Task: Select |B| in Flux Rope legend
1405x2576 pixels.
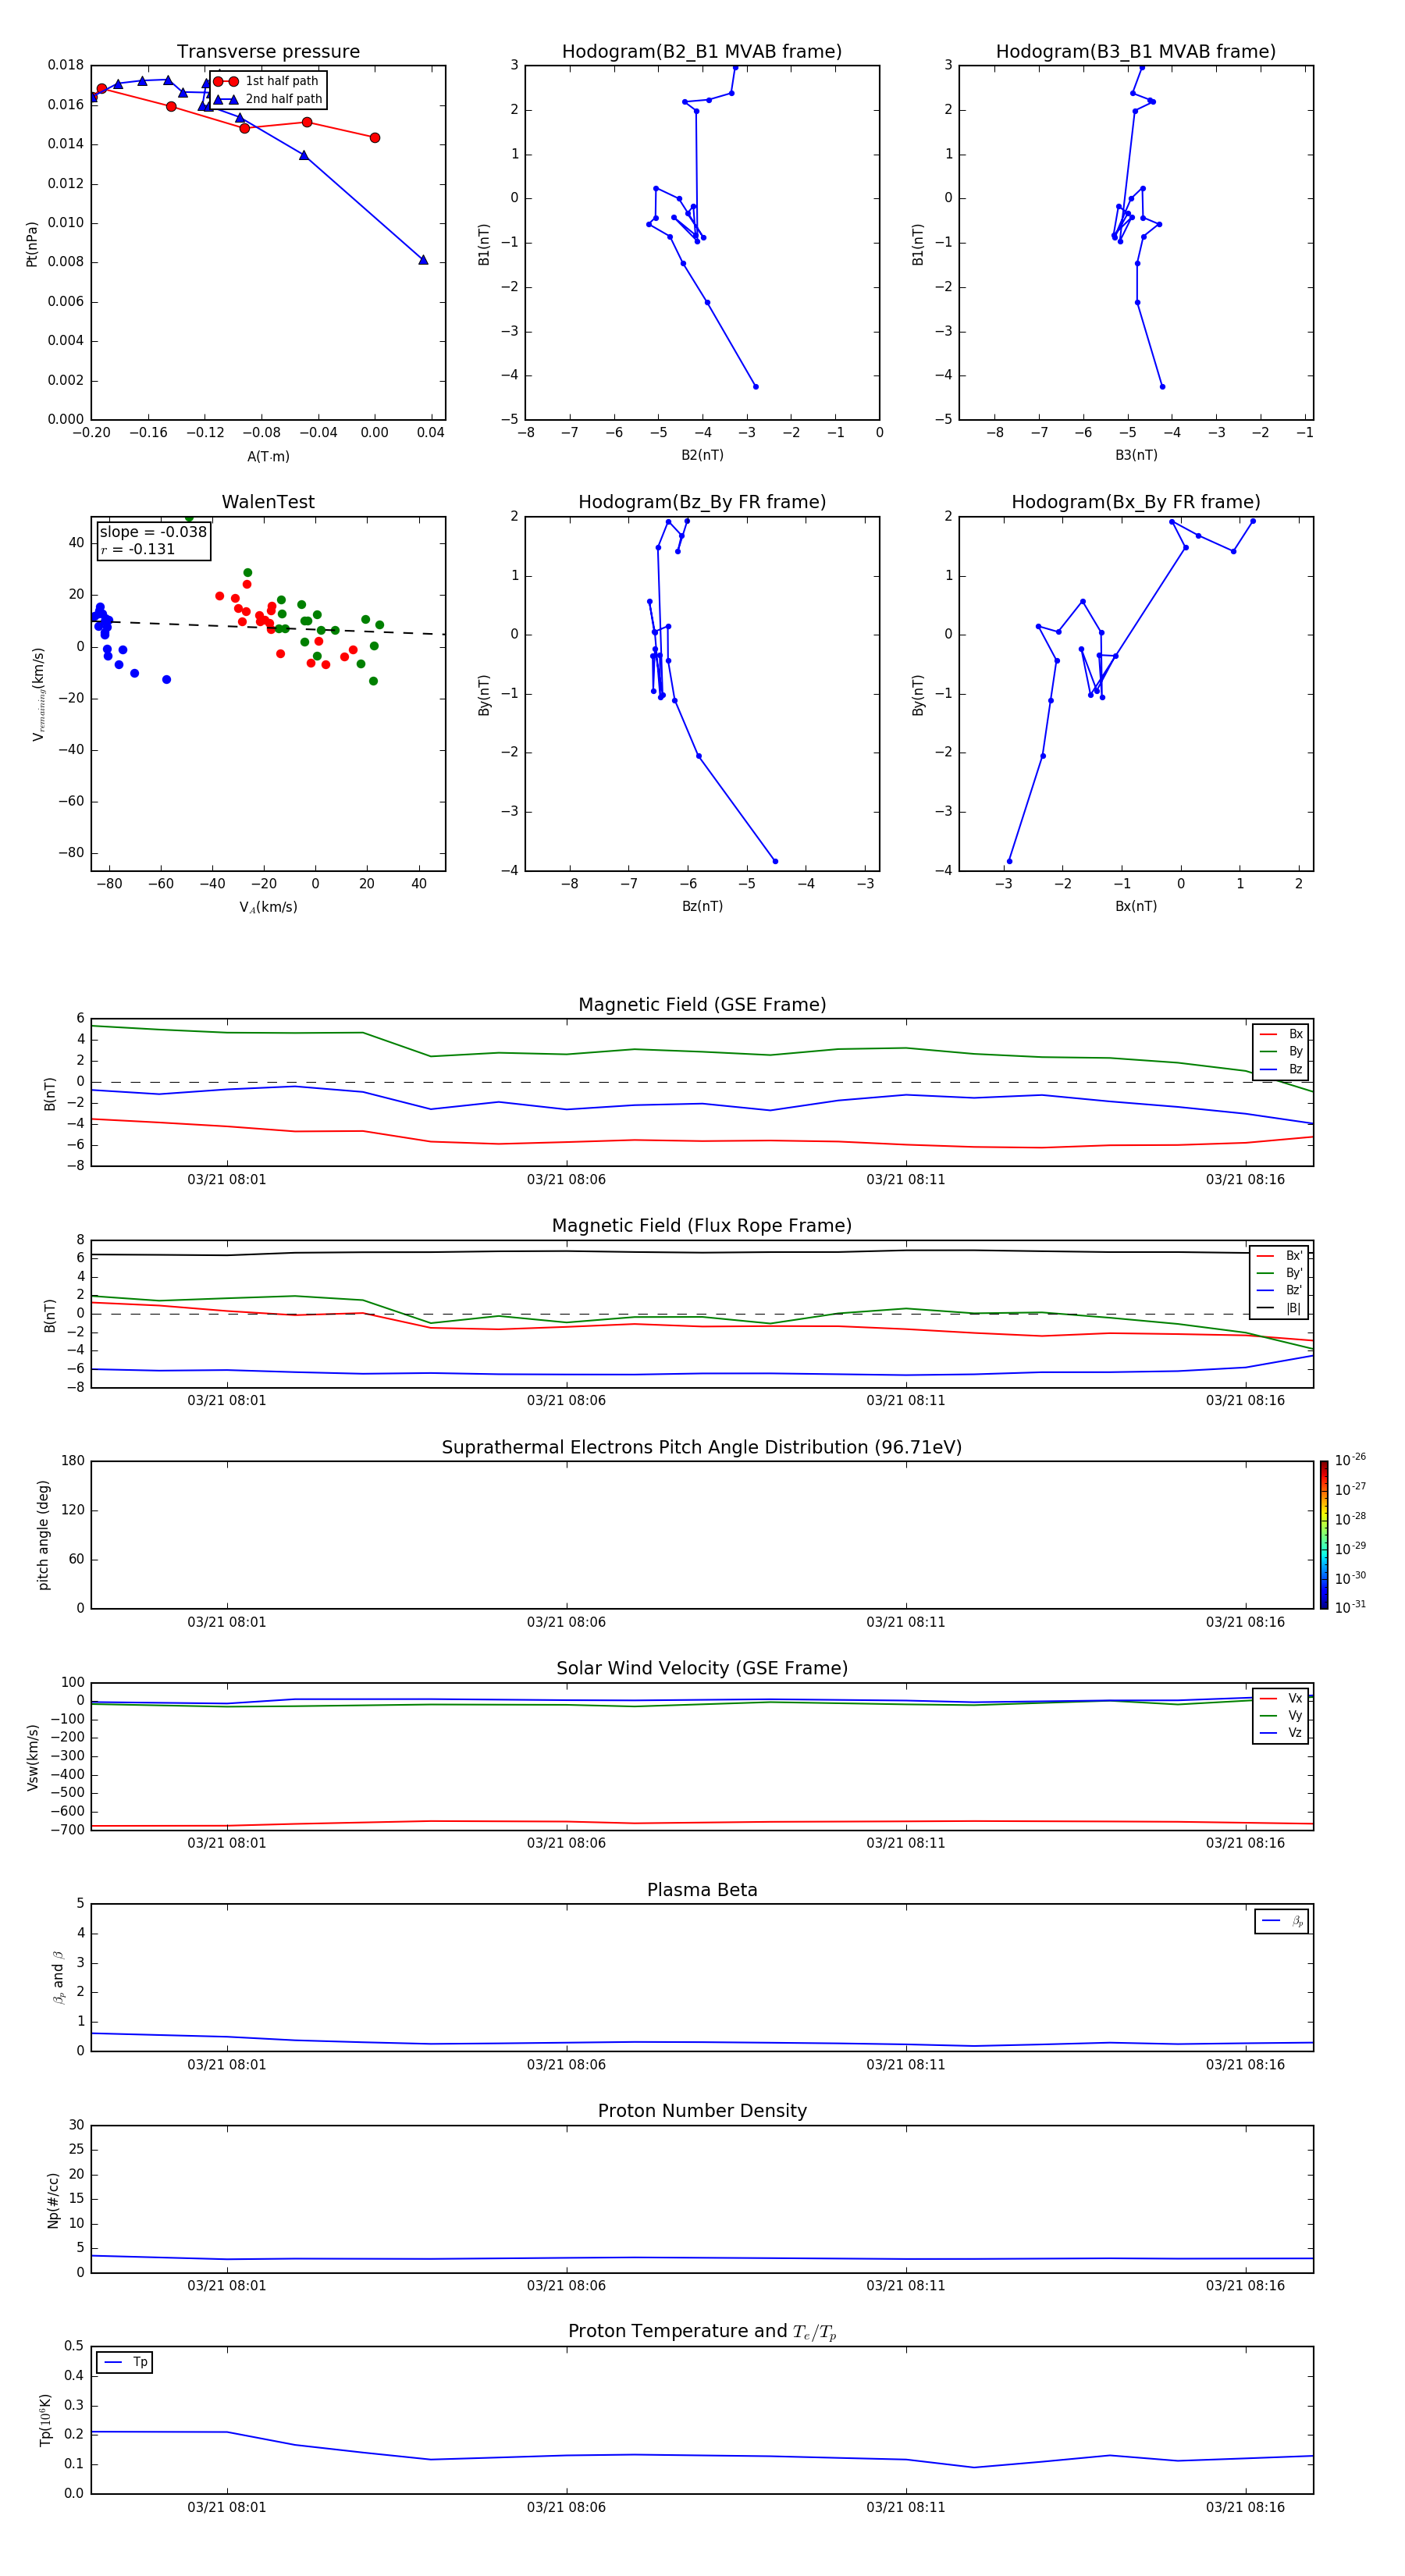Action: click(x=1279, y=1308)
